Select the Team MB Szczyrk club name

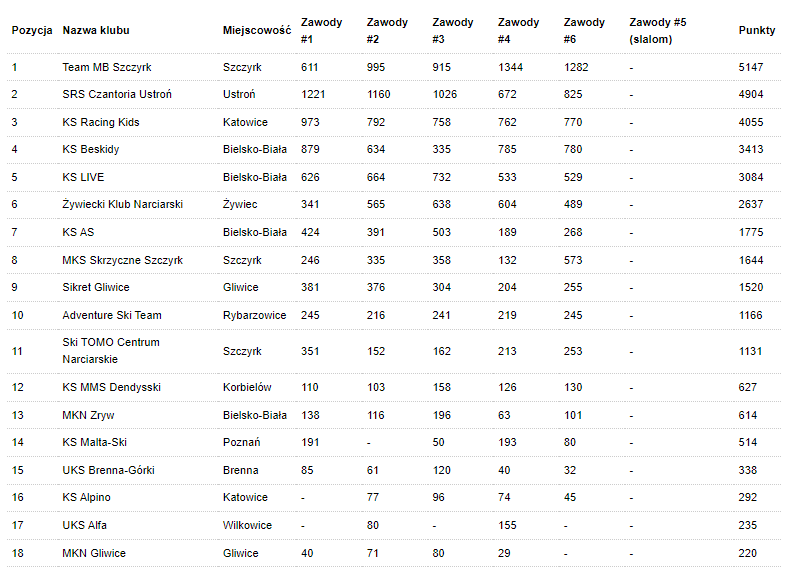107,67
